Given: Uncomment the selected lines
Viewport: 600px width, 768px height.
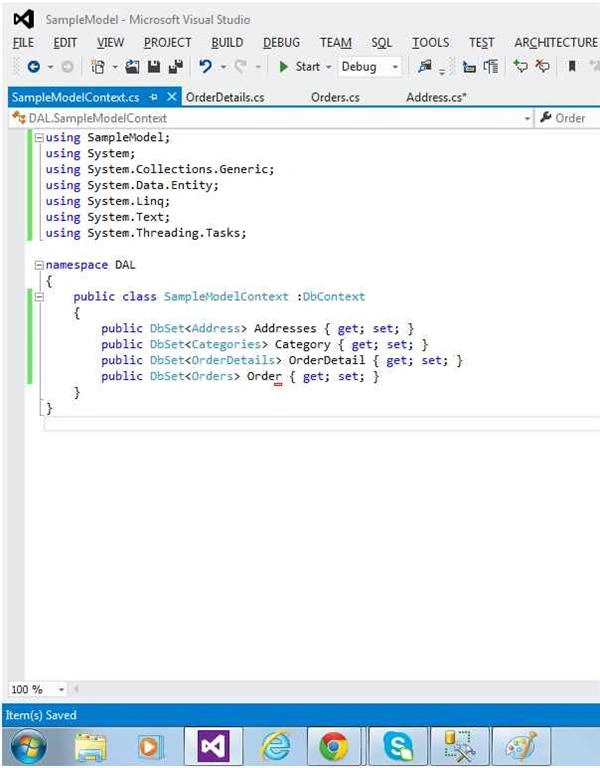Looking at the screenshot, I should tap(542, 66).
